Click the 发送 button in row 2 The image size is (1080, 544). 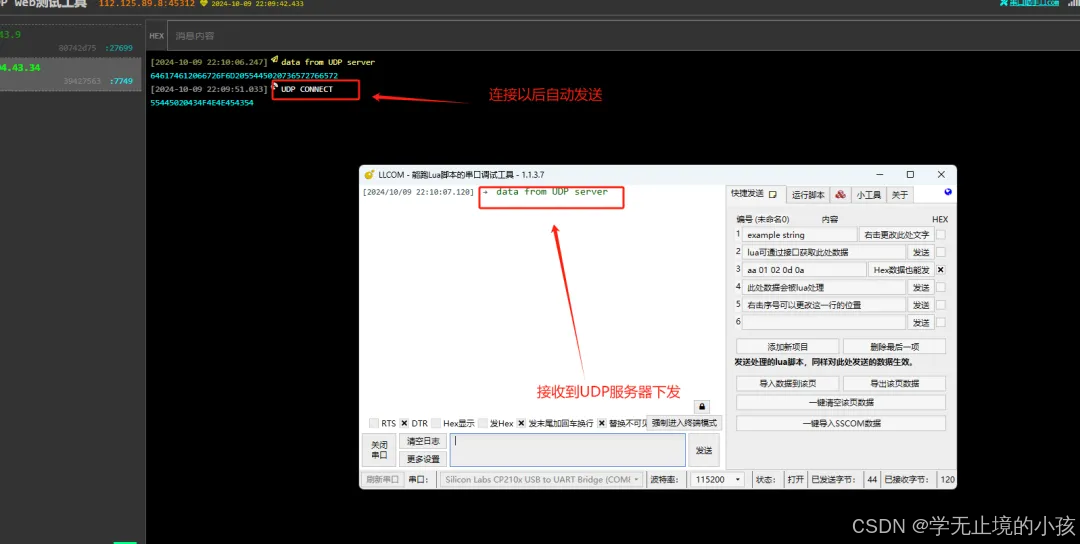921,252
